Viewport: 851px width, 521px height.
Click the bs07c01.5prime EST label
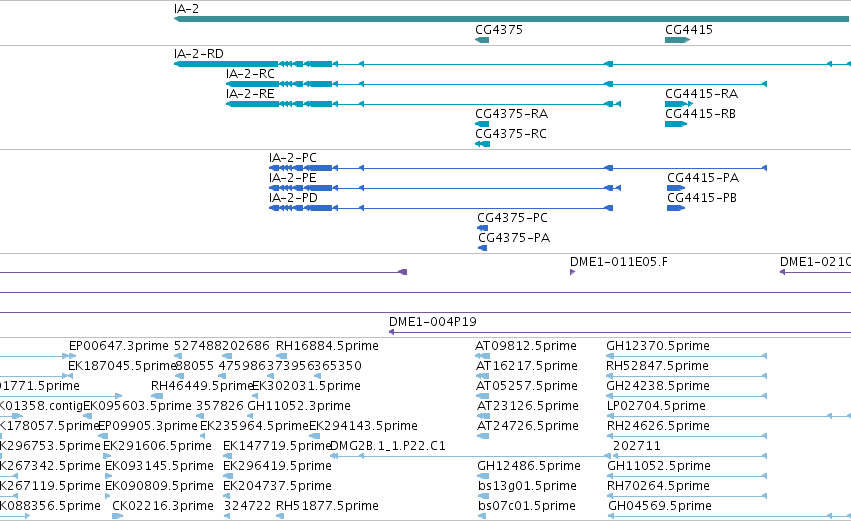(526, 506)
